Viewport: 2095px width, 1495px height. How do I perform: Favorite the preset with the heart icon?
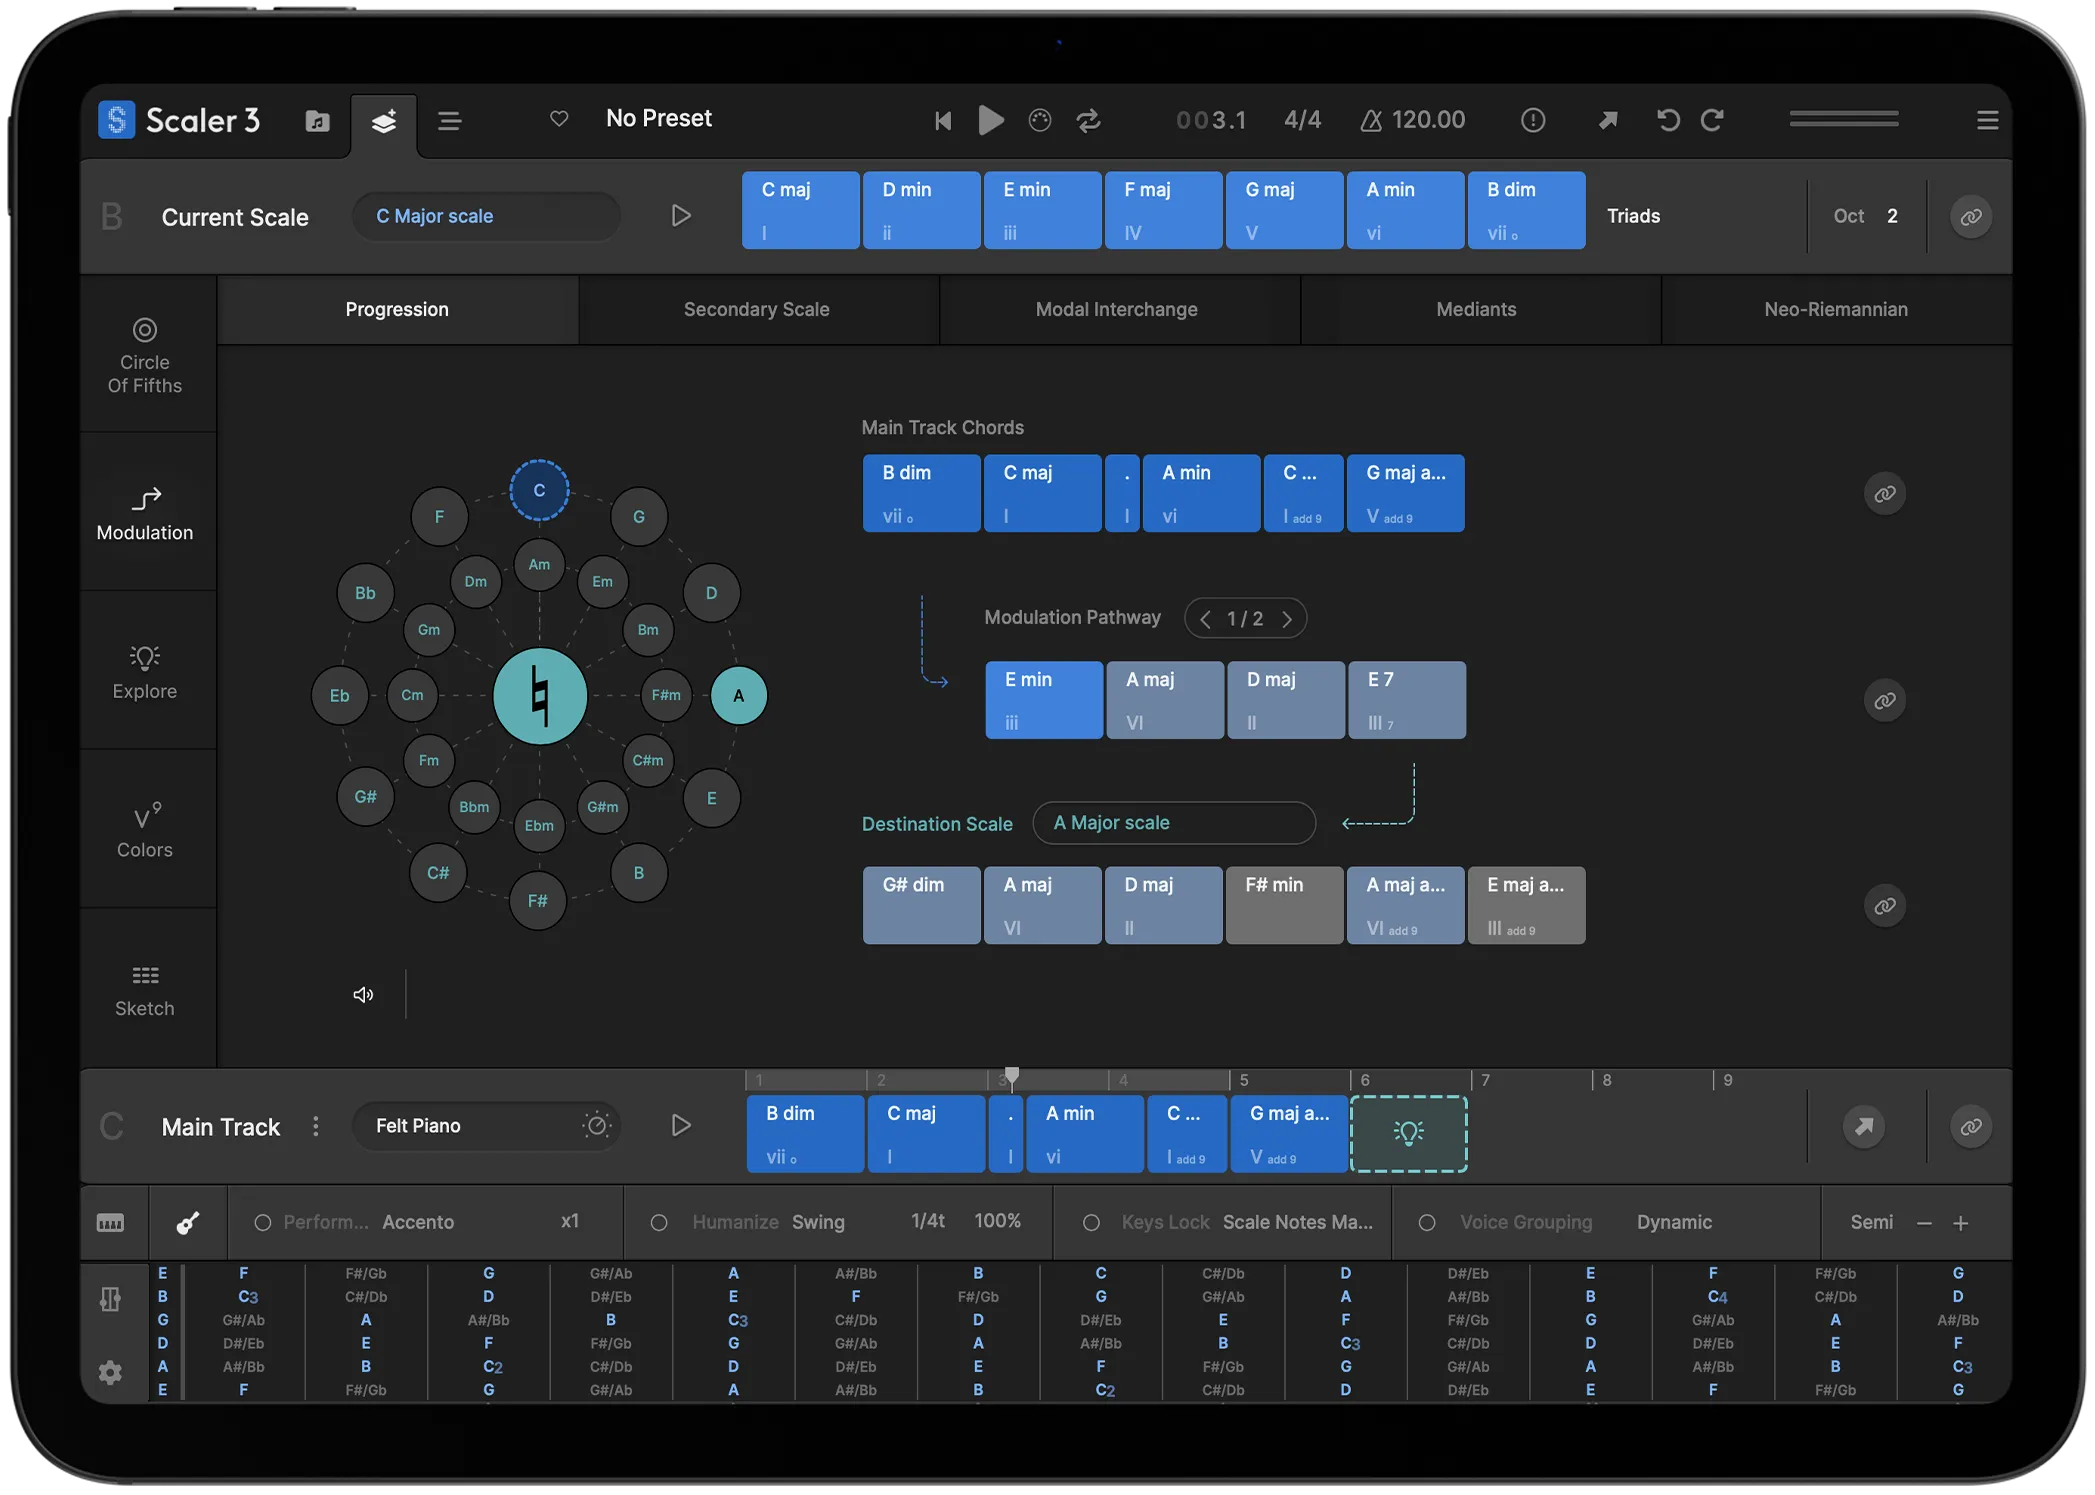tap(559, 119)
